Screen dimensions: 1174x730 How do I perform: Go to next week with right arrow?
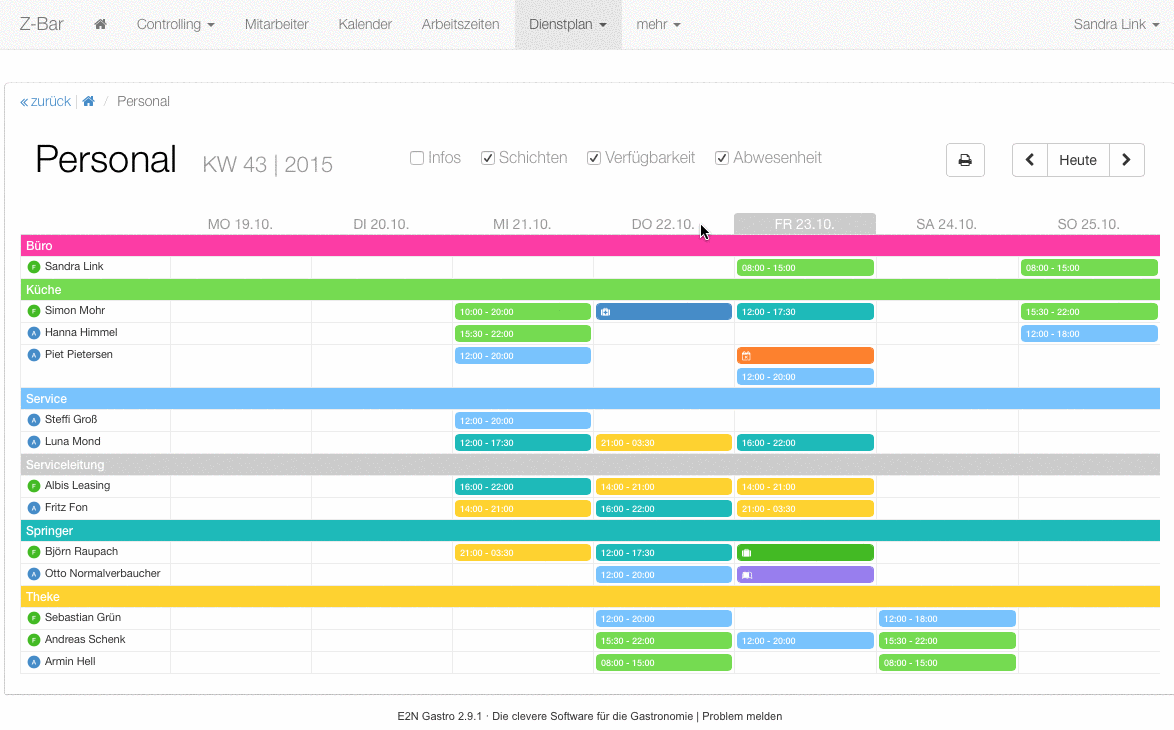click(x=1127, y=160)
